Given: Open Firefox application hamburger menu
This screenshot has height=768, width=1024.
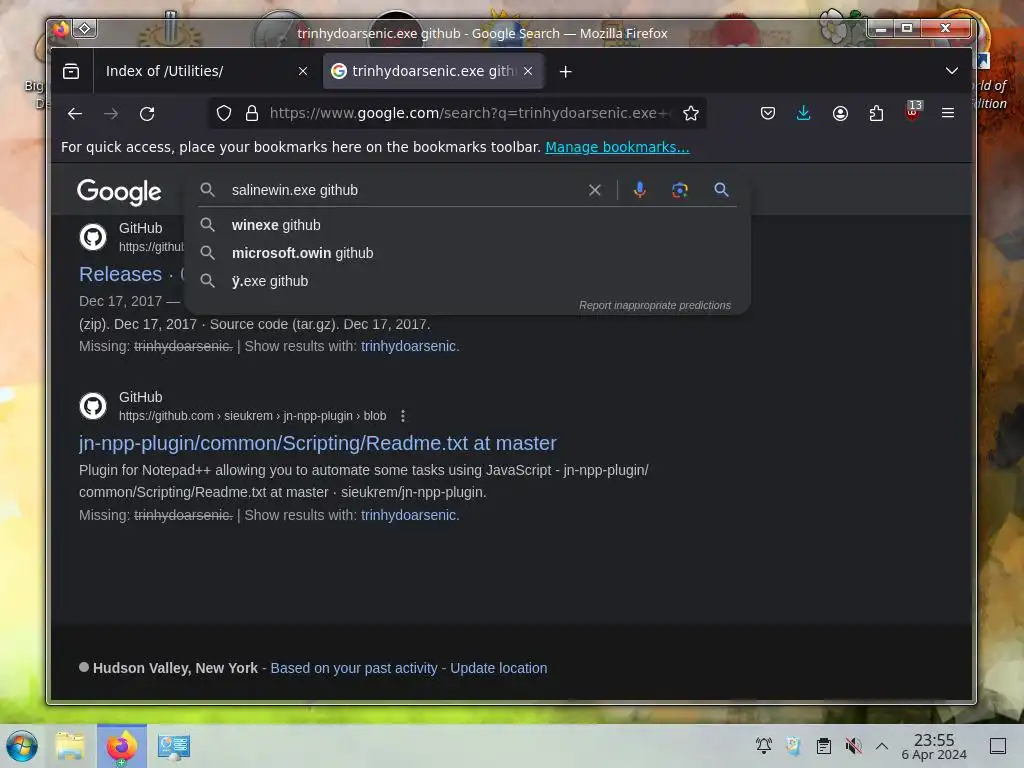Looking at the screenshot, I should [948, 114].
